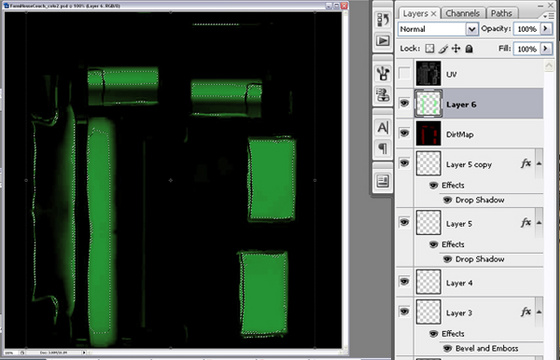Open the Paragraph panel icon
560x360 pixels.
(383, 148)
